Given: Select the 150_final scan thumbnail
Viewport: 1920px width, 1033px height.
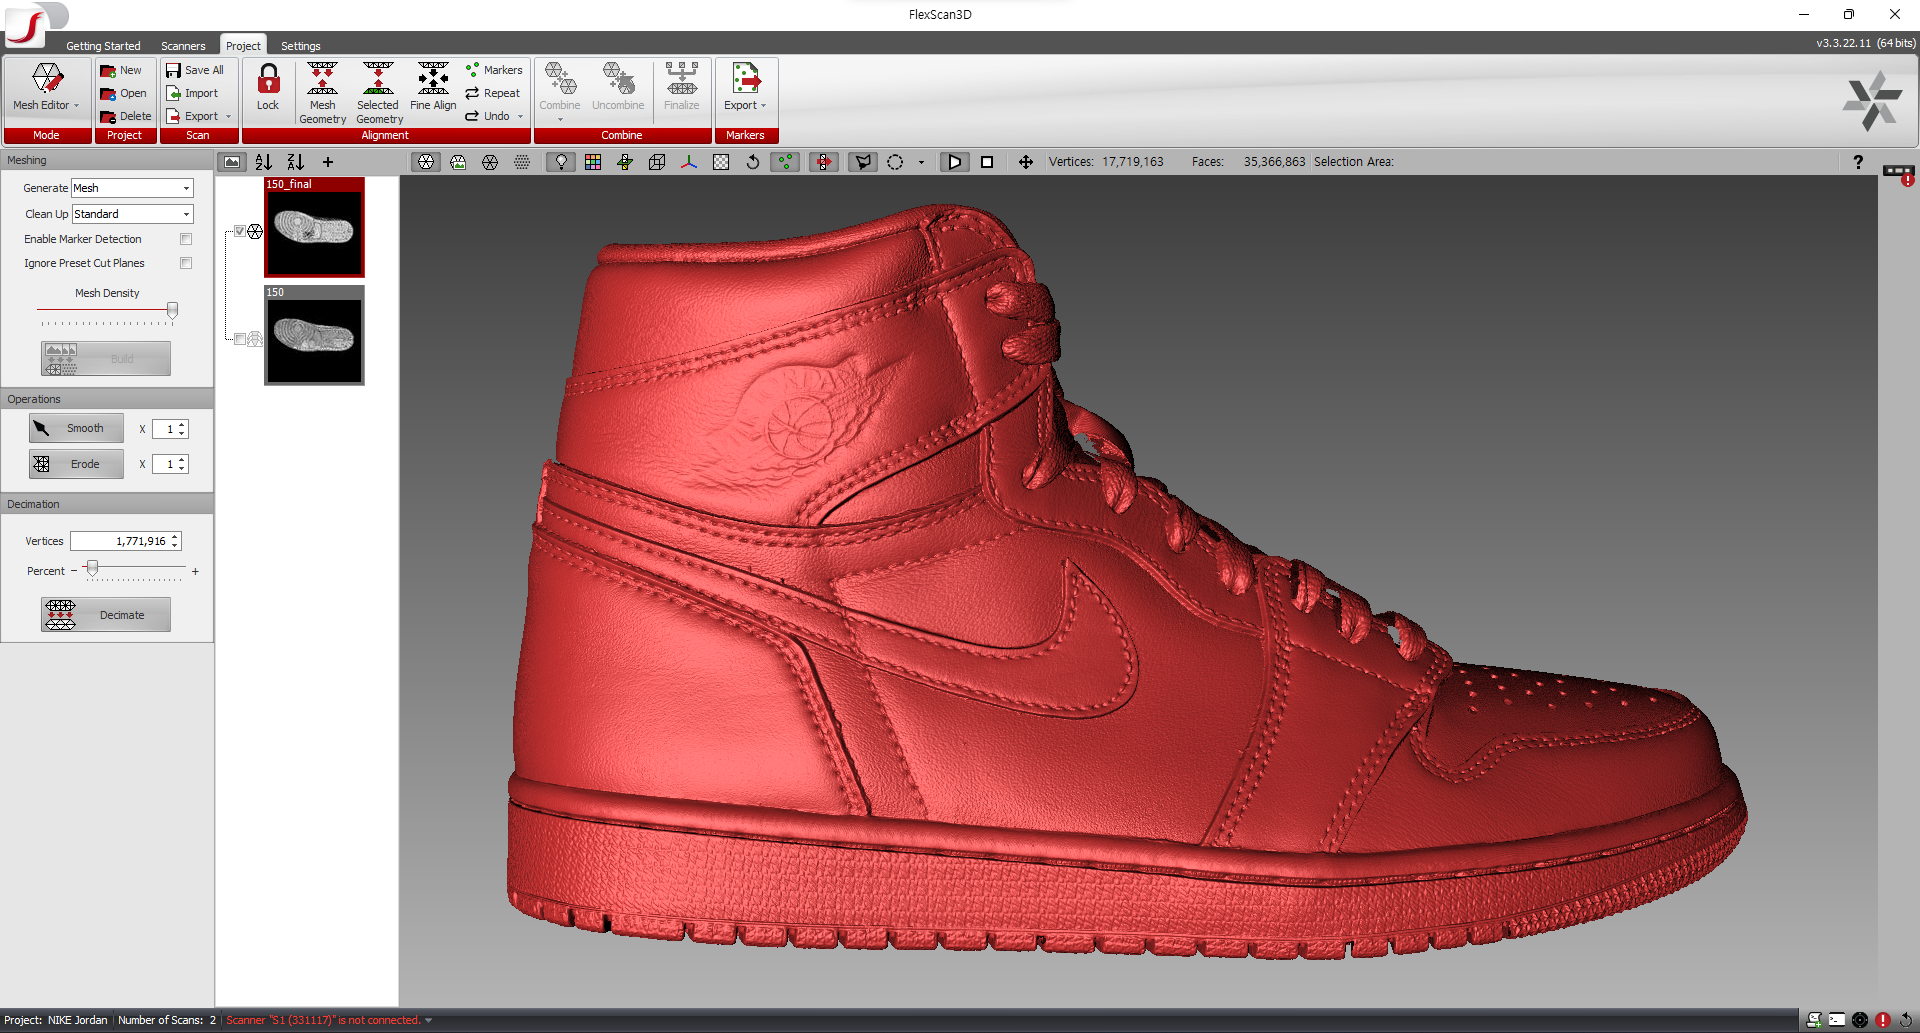Looking at the screenshot, I should pyautogui.click(x=314, y=227).
